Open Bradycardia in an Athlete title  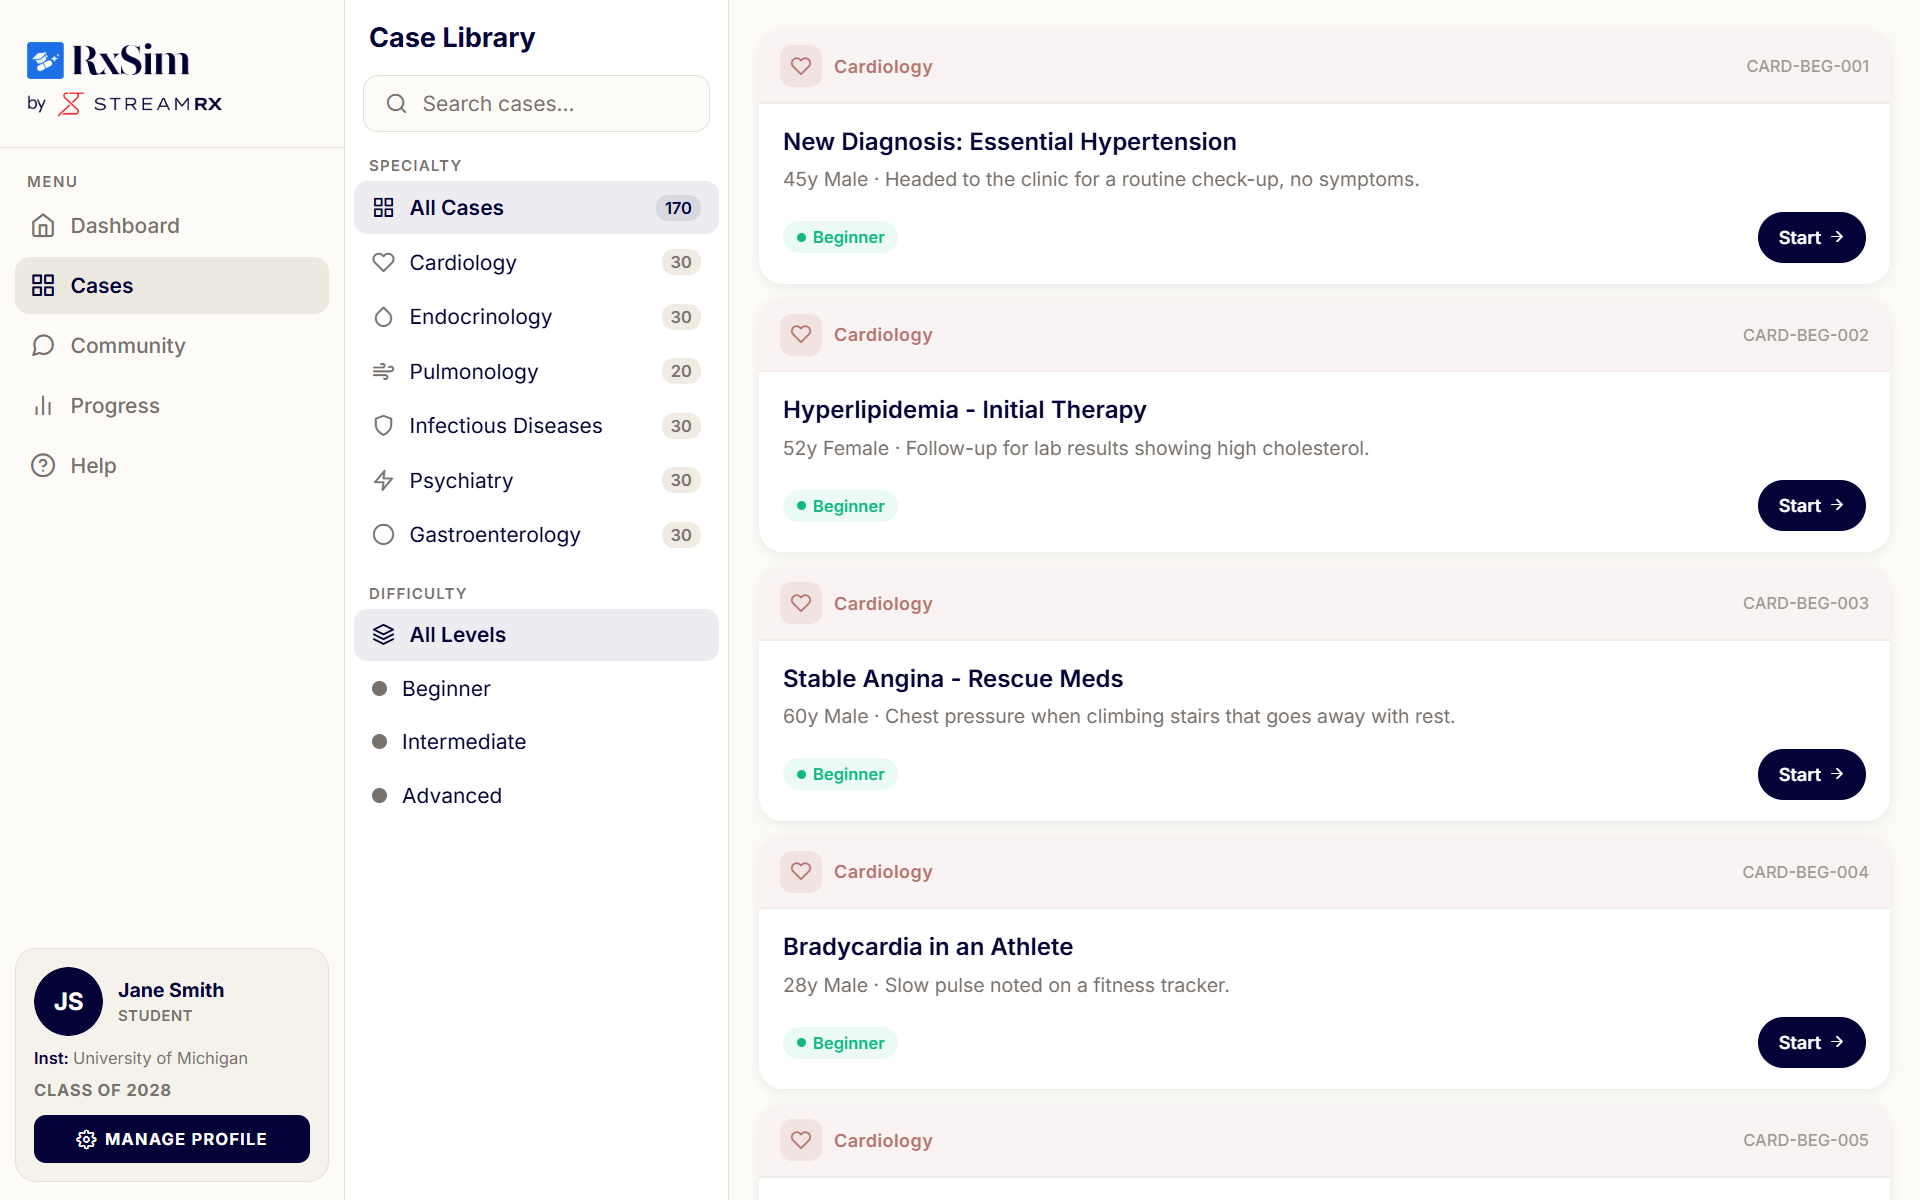(x=927, y=947)
